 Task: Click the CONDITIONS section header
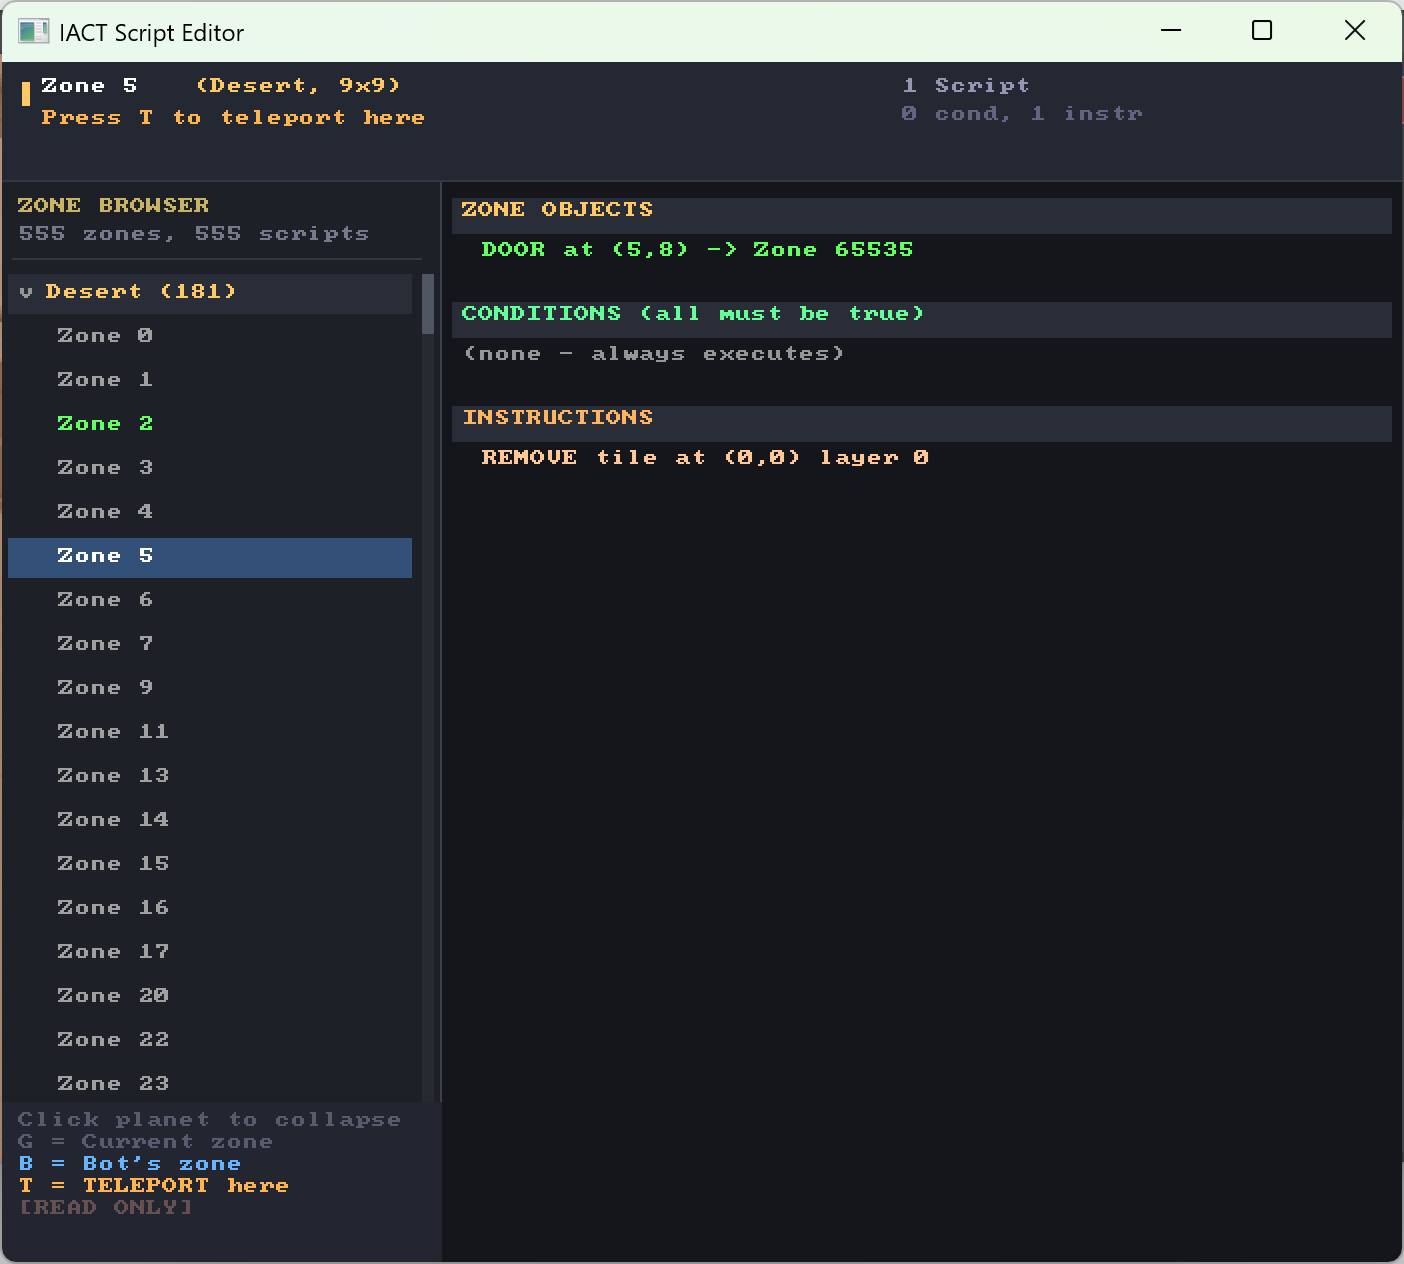coord(922,319)
